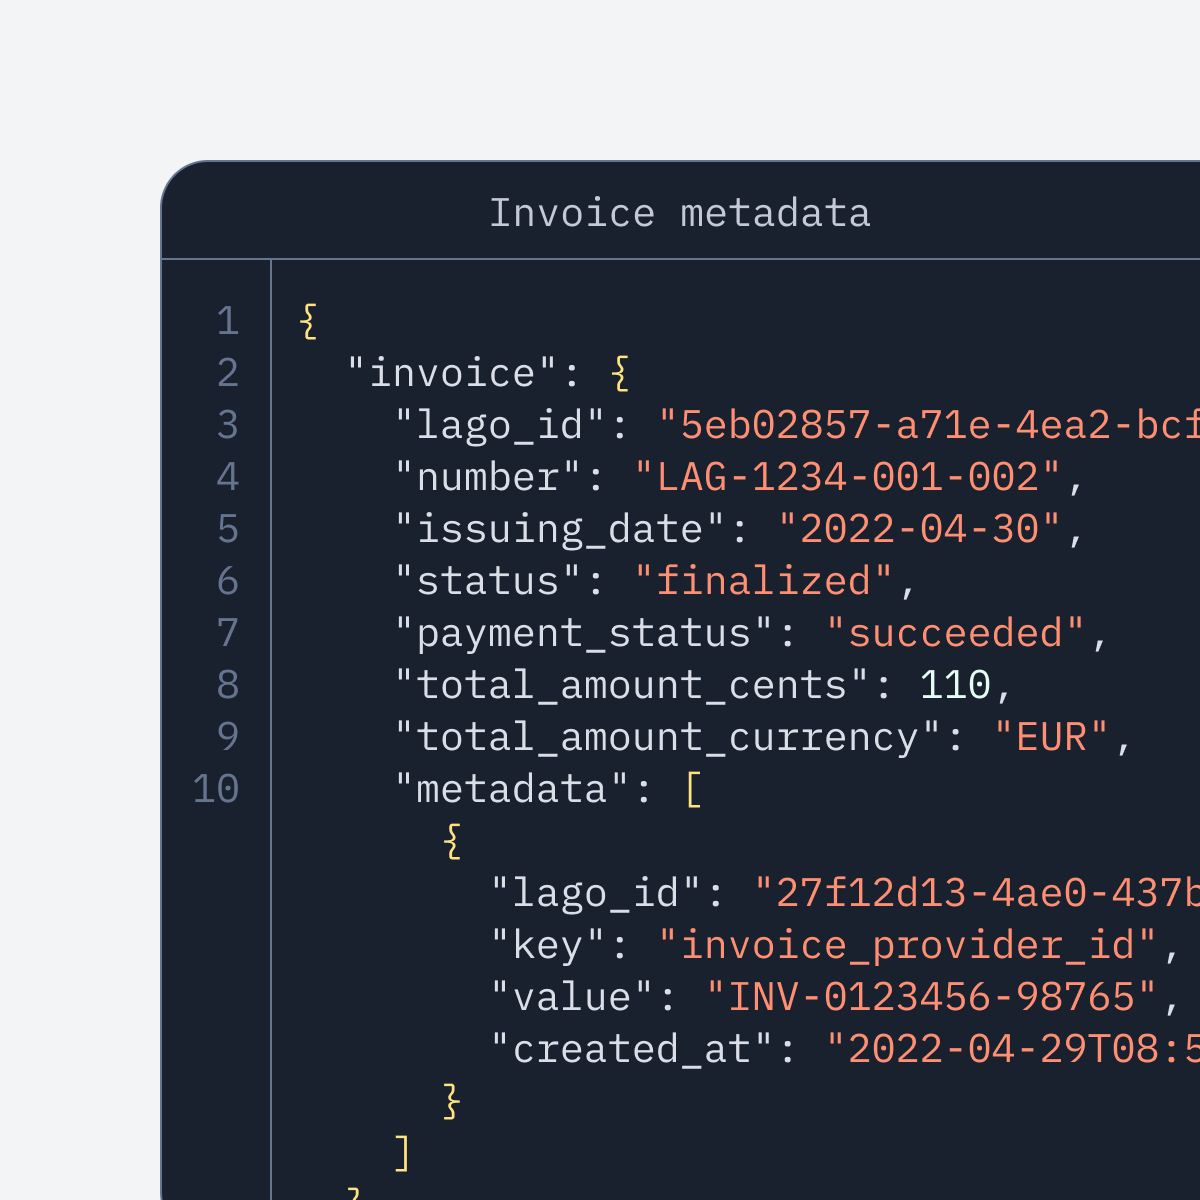
Task: Click the value "finalized"
Action: [x=764, y=581]
